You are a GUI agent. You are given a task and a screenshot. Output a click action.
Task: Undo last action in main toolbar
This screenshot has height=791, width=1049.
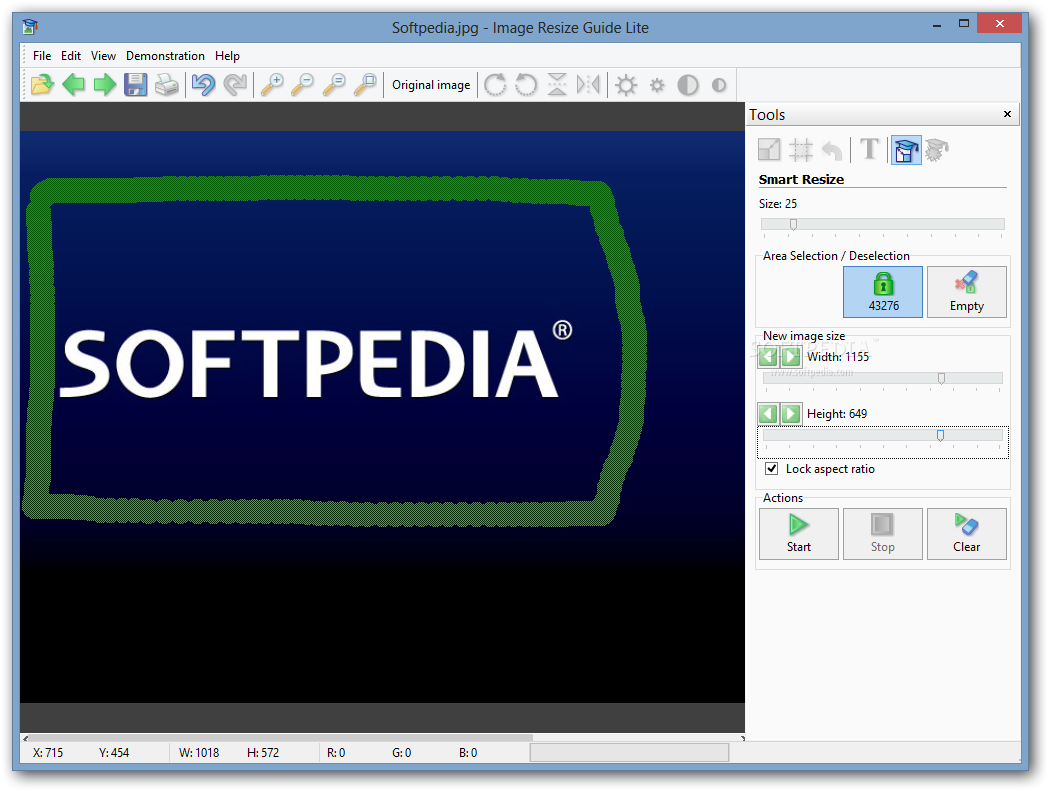pos(203,85)
